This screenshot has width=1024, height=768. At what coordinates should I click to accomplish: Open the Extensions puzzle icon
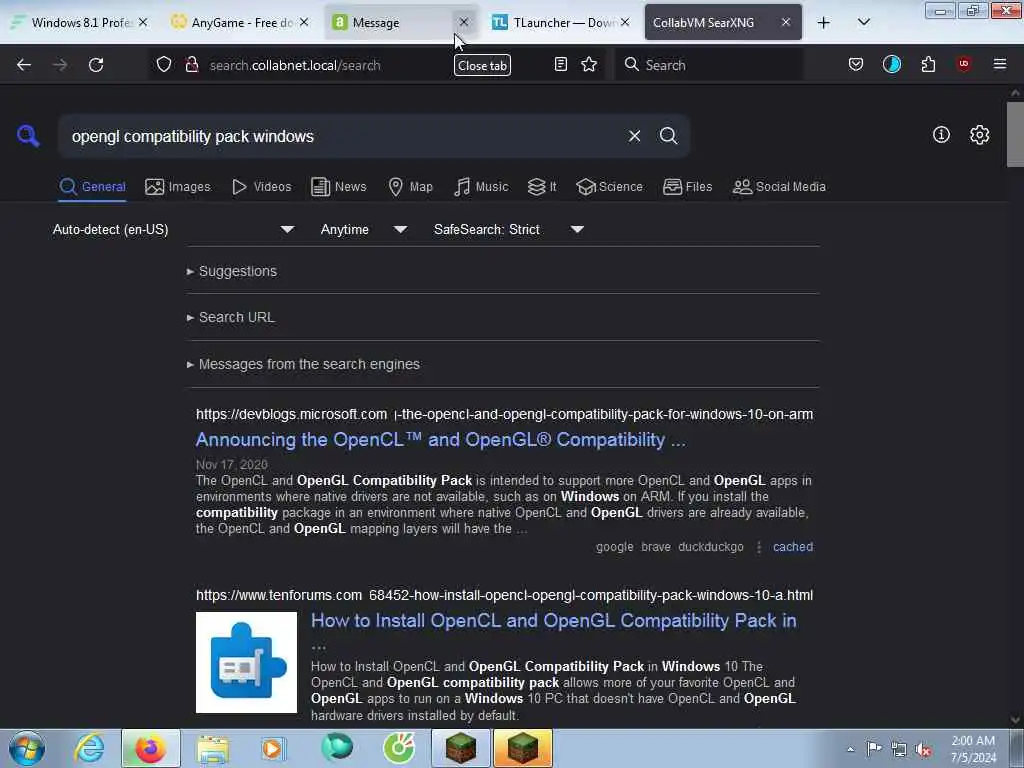[x=928, y=65]
